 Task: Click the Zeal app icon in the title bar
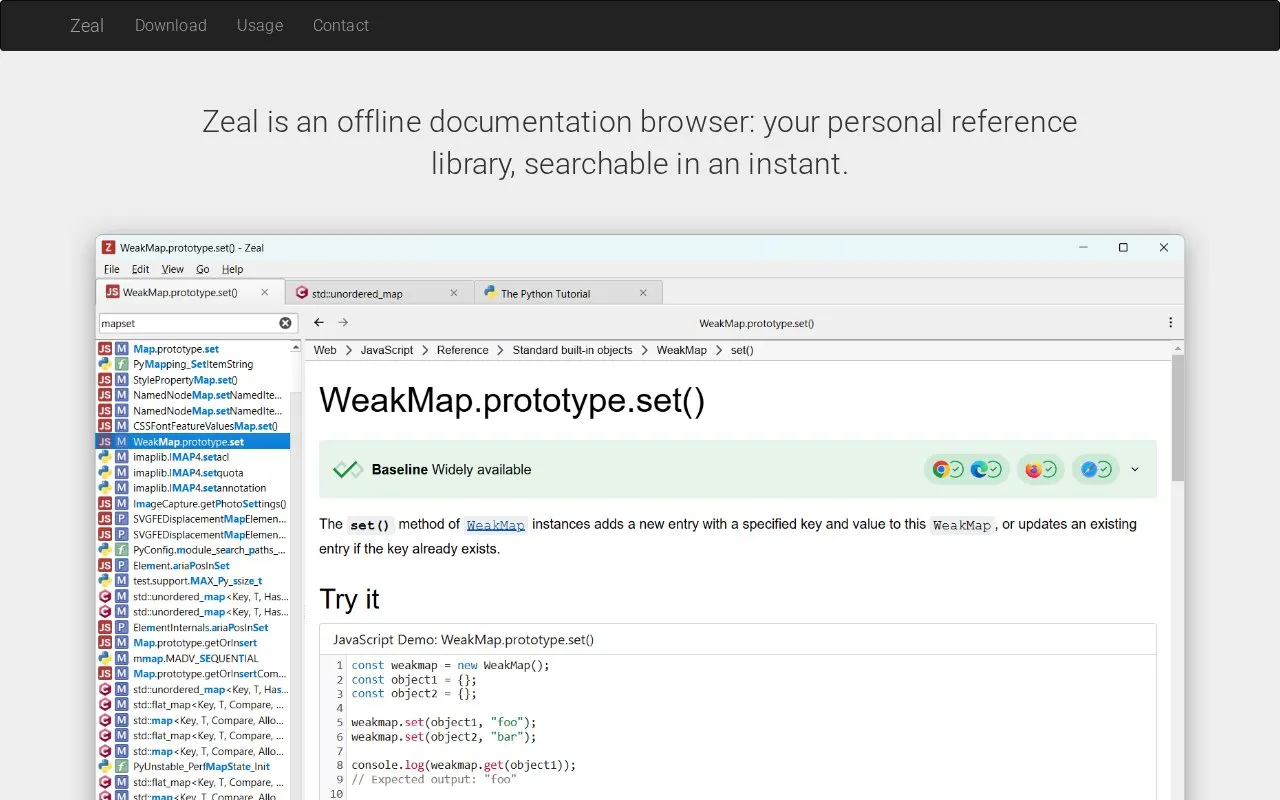click(108, 247)
